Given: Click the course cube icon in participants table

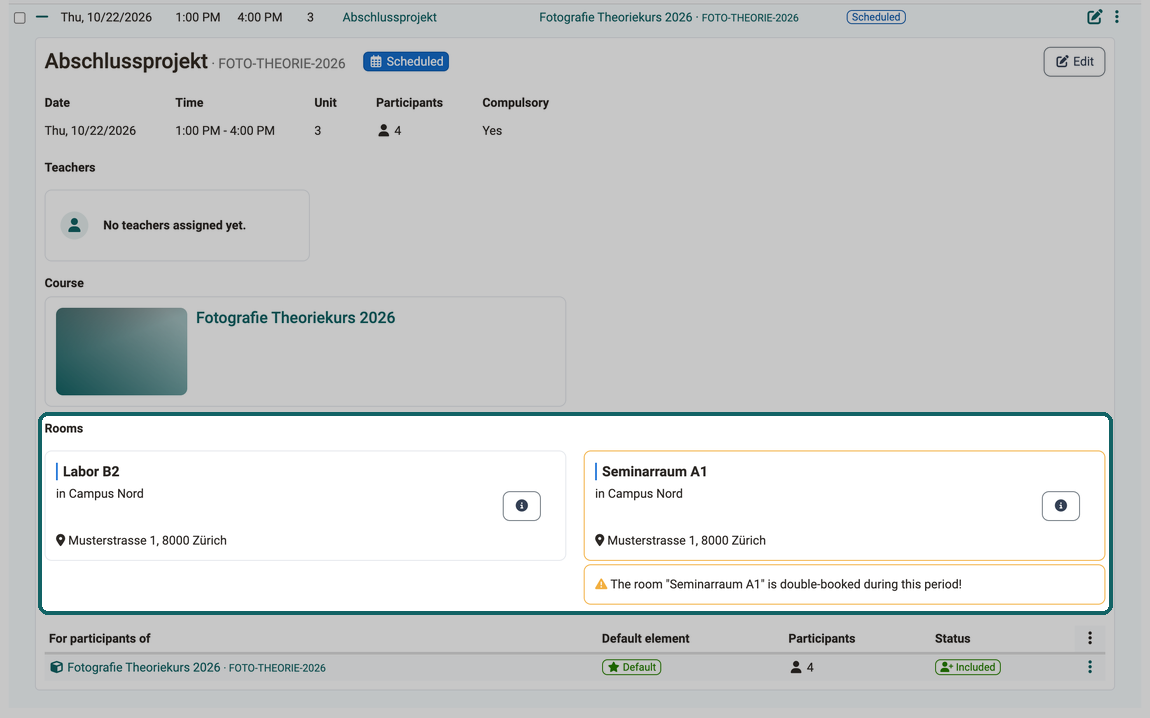Looking at the screenshot, I should pos(56,667).
